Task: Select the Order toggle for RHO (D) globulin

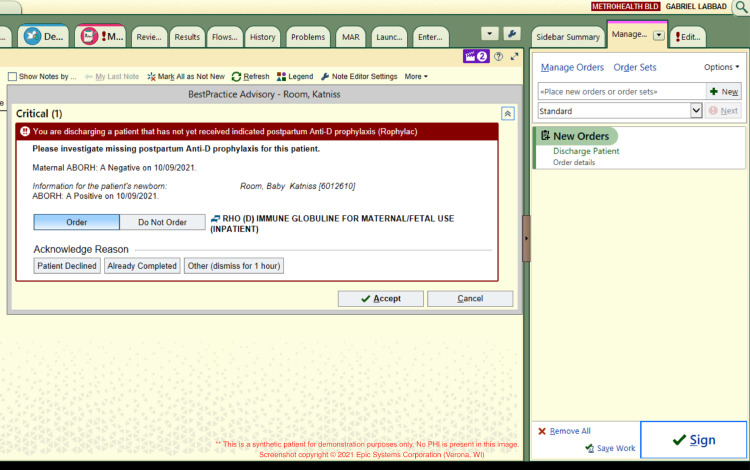Action: pyautogui.click(x=76, y=222)
